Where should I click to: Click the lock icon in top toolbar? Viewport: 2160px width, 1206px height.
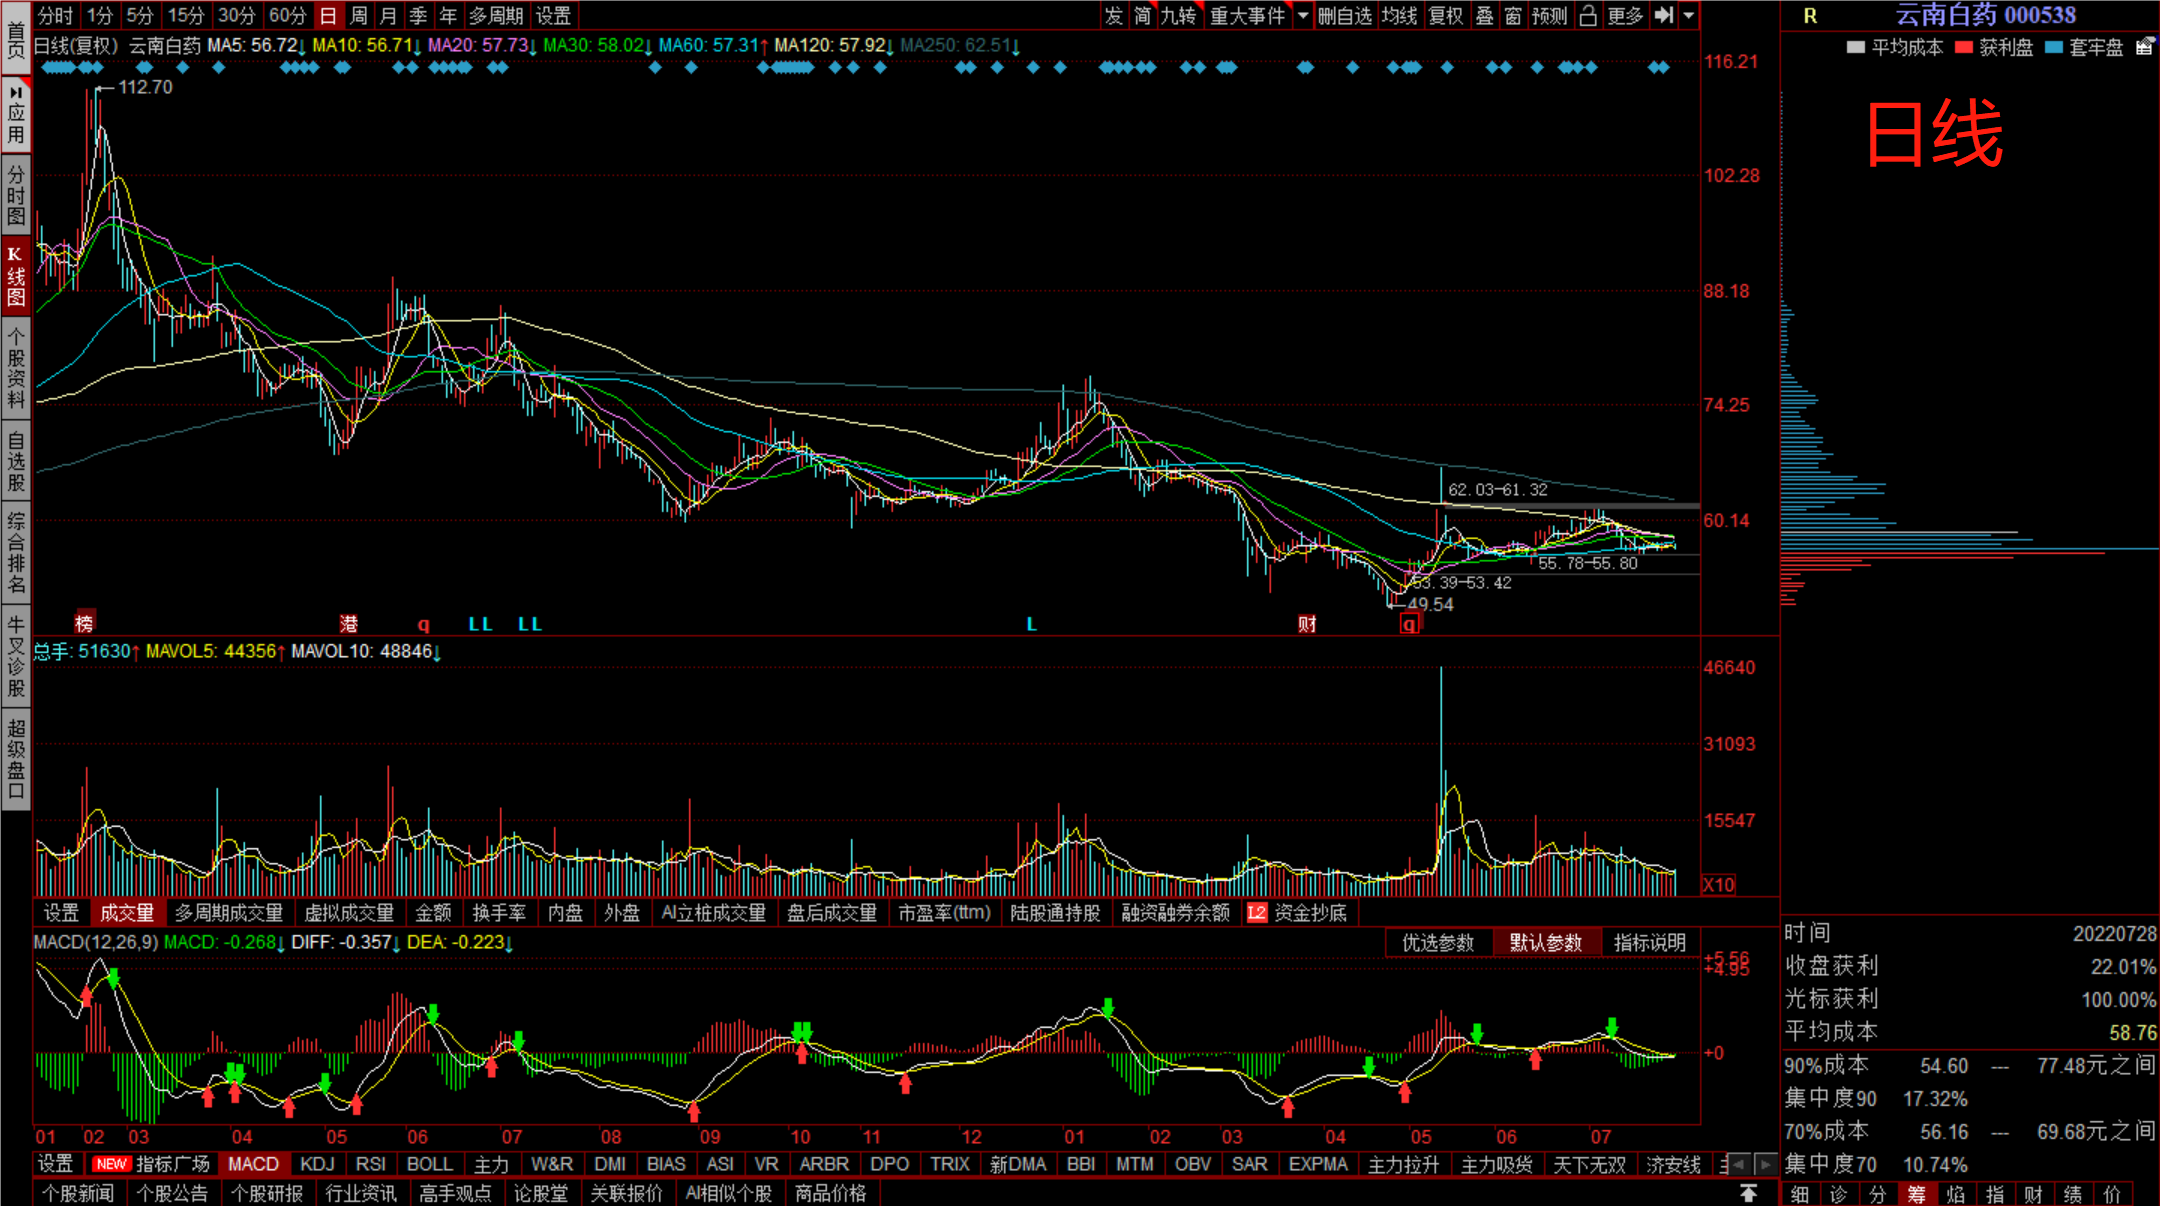[x=1588, y=15]
